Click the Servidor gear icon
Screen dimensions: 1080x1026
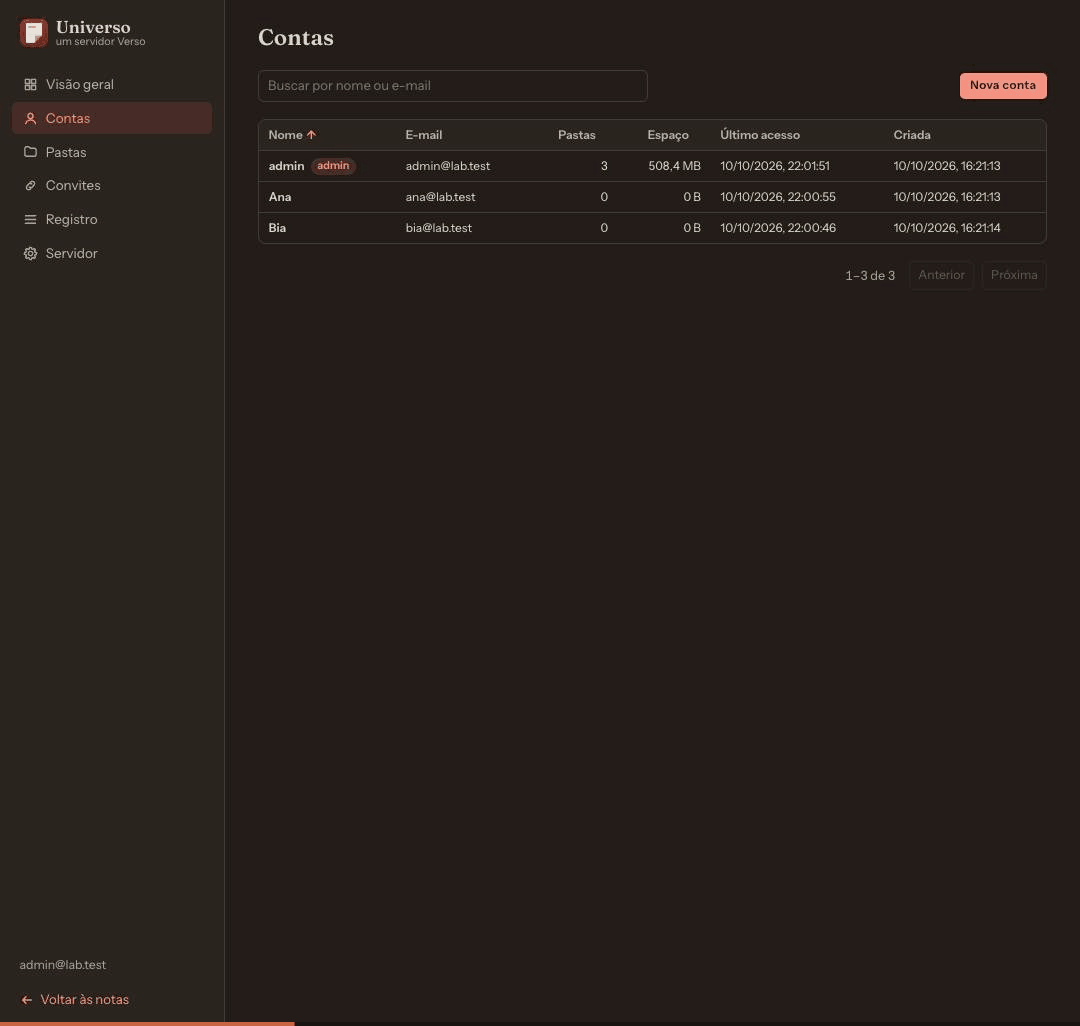point(30,253)
